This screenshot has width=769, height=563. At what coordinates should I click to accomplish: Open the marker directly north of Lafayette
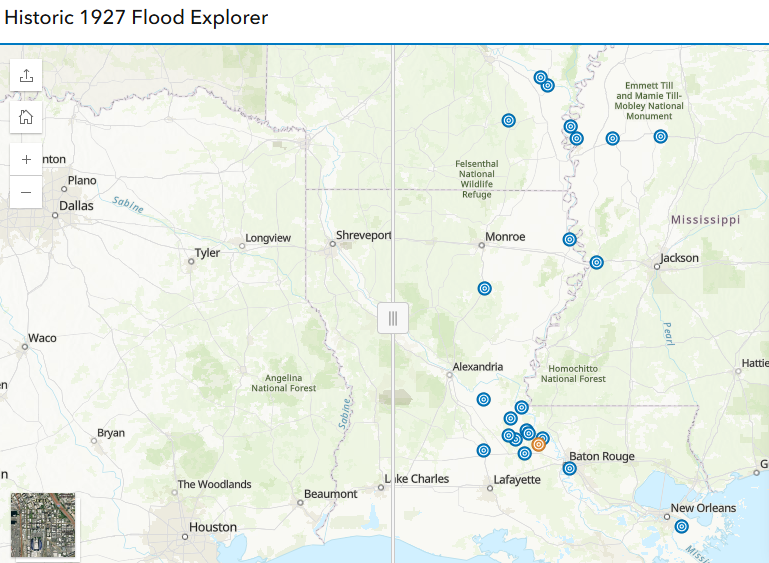pos(484,450)
